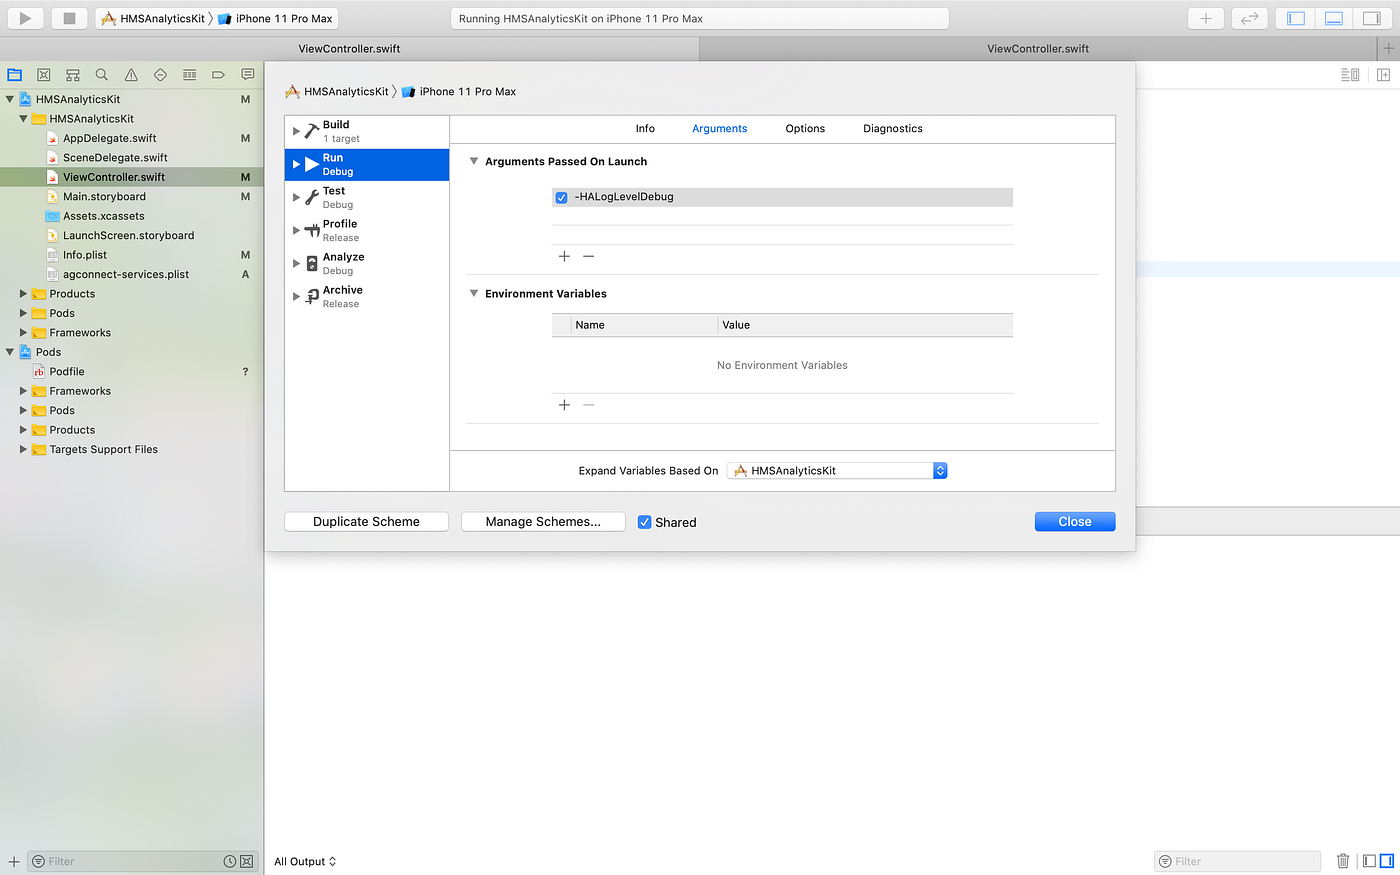Toggle the bottom debug area panel button
Screen dimensions: 1400x875
[x=1333, y=18]
